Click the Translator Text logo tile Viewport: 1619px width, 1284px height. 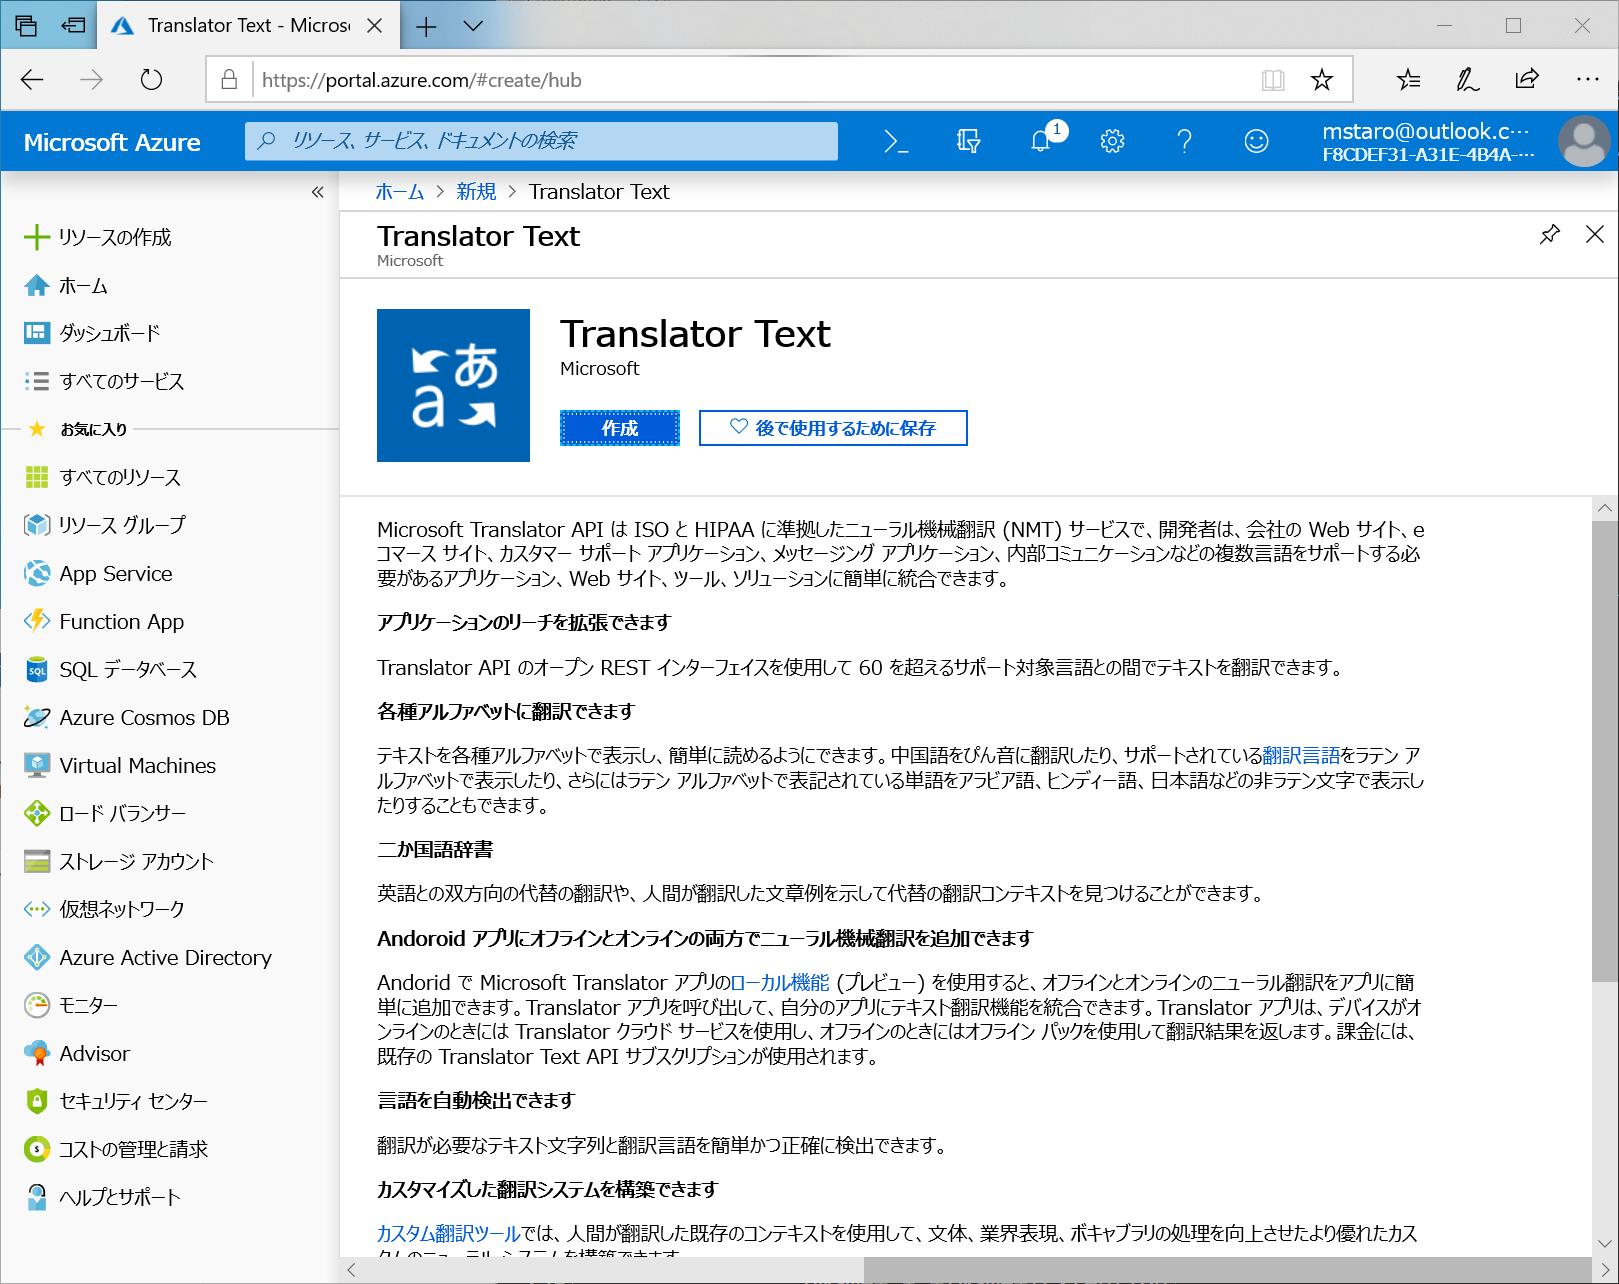click(453, 385)
